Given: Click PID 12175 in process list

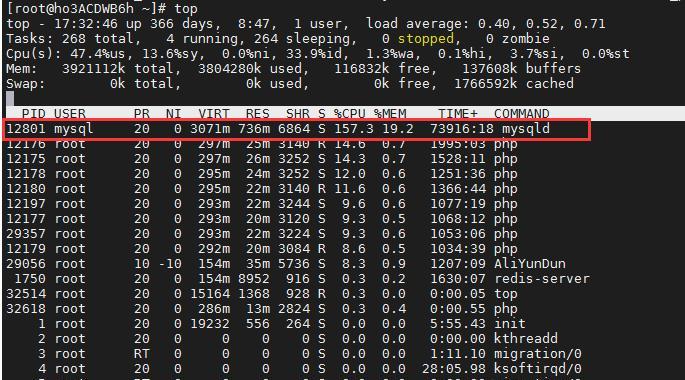Looking at the screenshot, I should pyautogui.click(x=26, y=159).
